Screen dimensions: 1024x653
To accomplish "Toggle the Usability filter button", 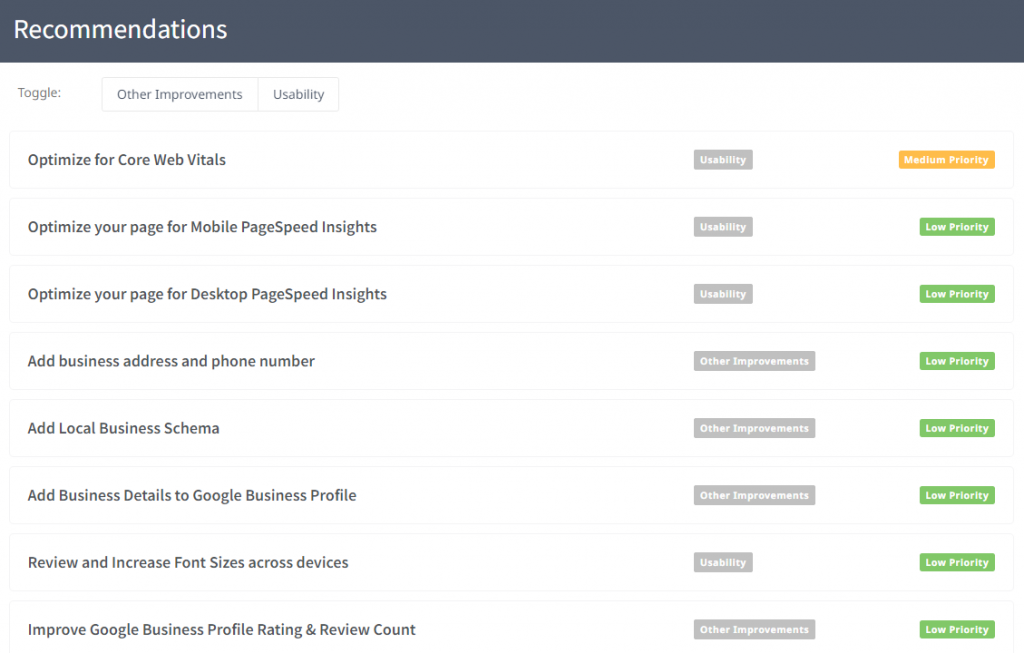I will (x=298, y=94).
